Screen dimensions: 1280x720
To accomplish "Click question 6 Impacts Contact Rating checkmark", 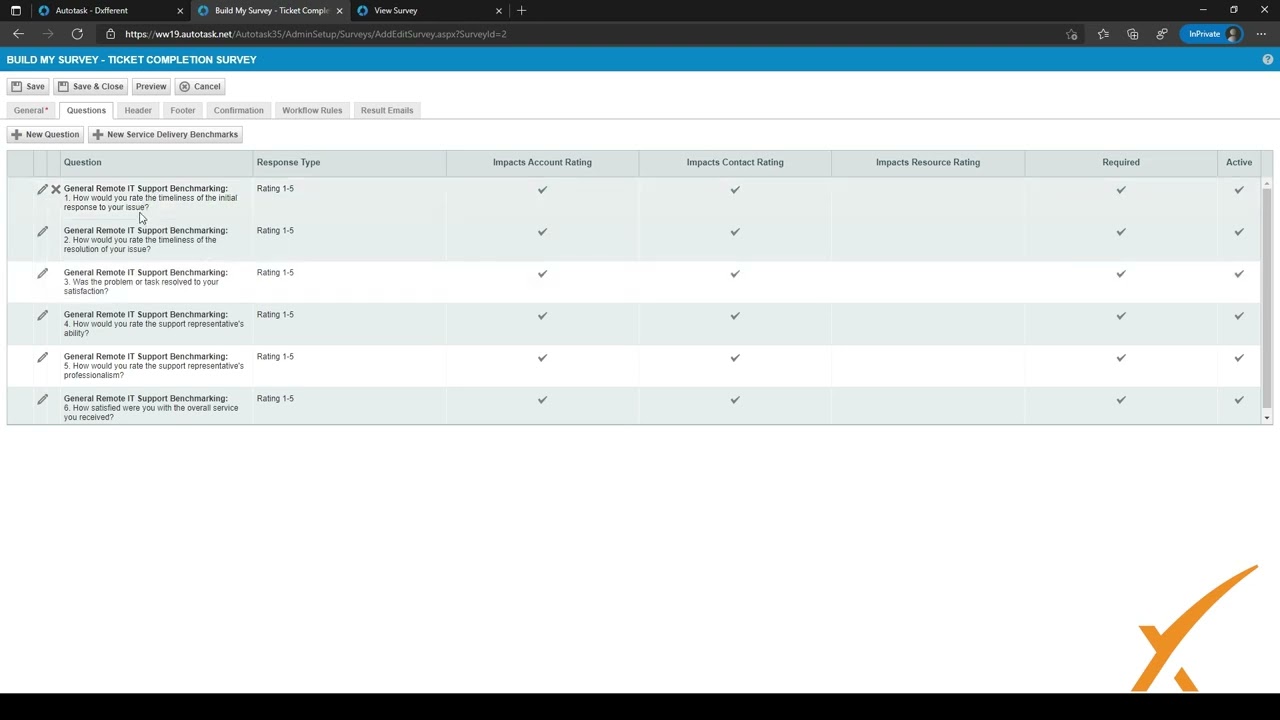I will [x=735, y=399].
